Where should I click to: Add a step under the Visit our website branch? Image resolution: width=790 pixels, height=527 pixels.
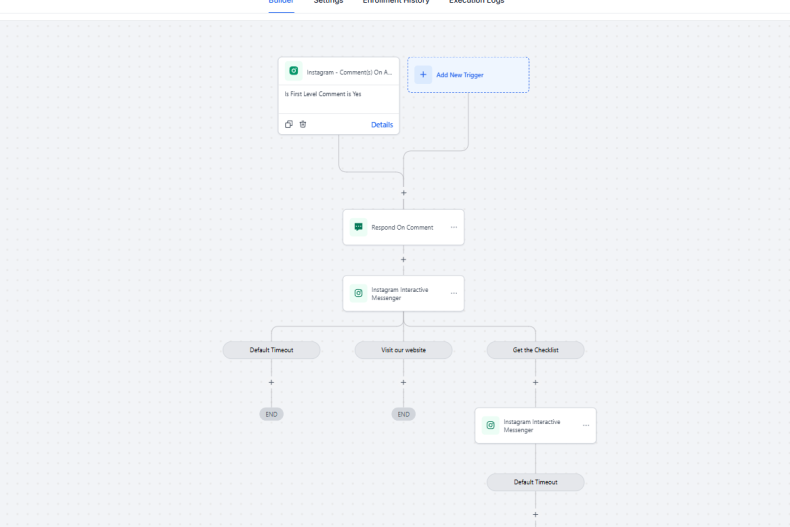click(x=403, y=382)
